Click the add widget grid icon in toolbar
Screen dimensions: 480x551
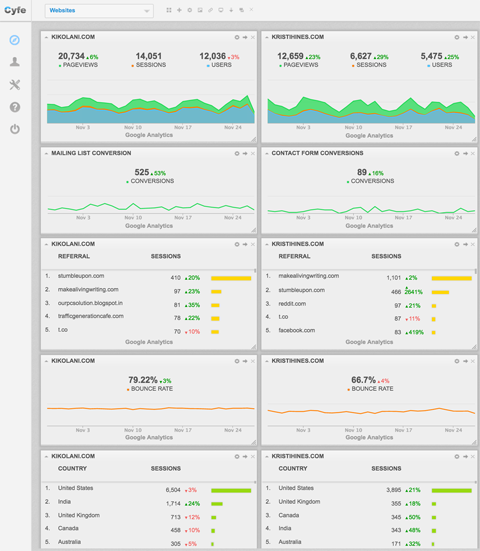point(169,10)
